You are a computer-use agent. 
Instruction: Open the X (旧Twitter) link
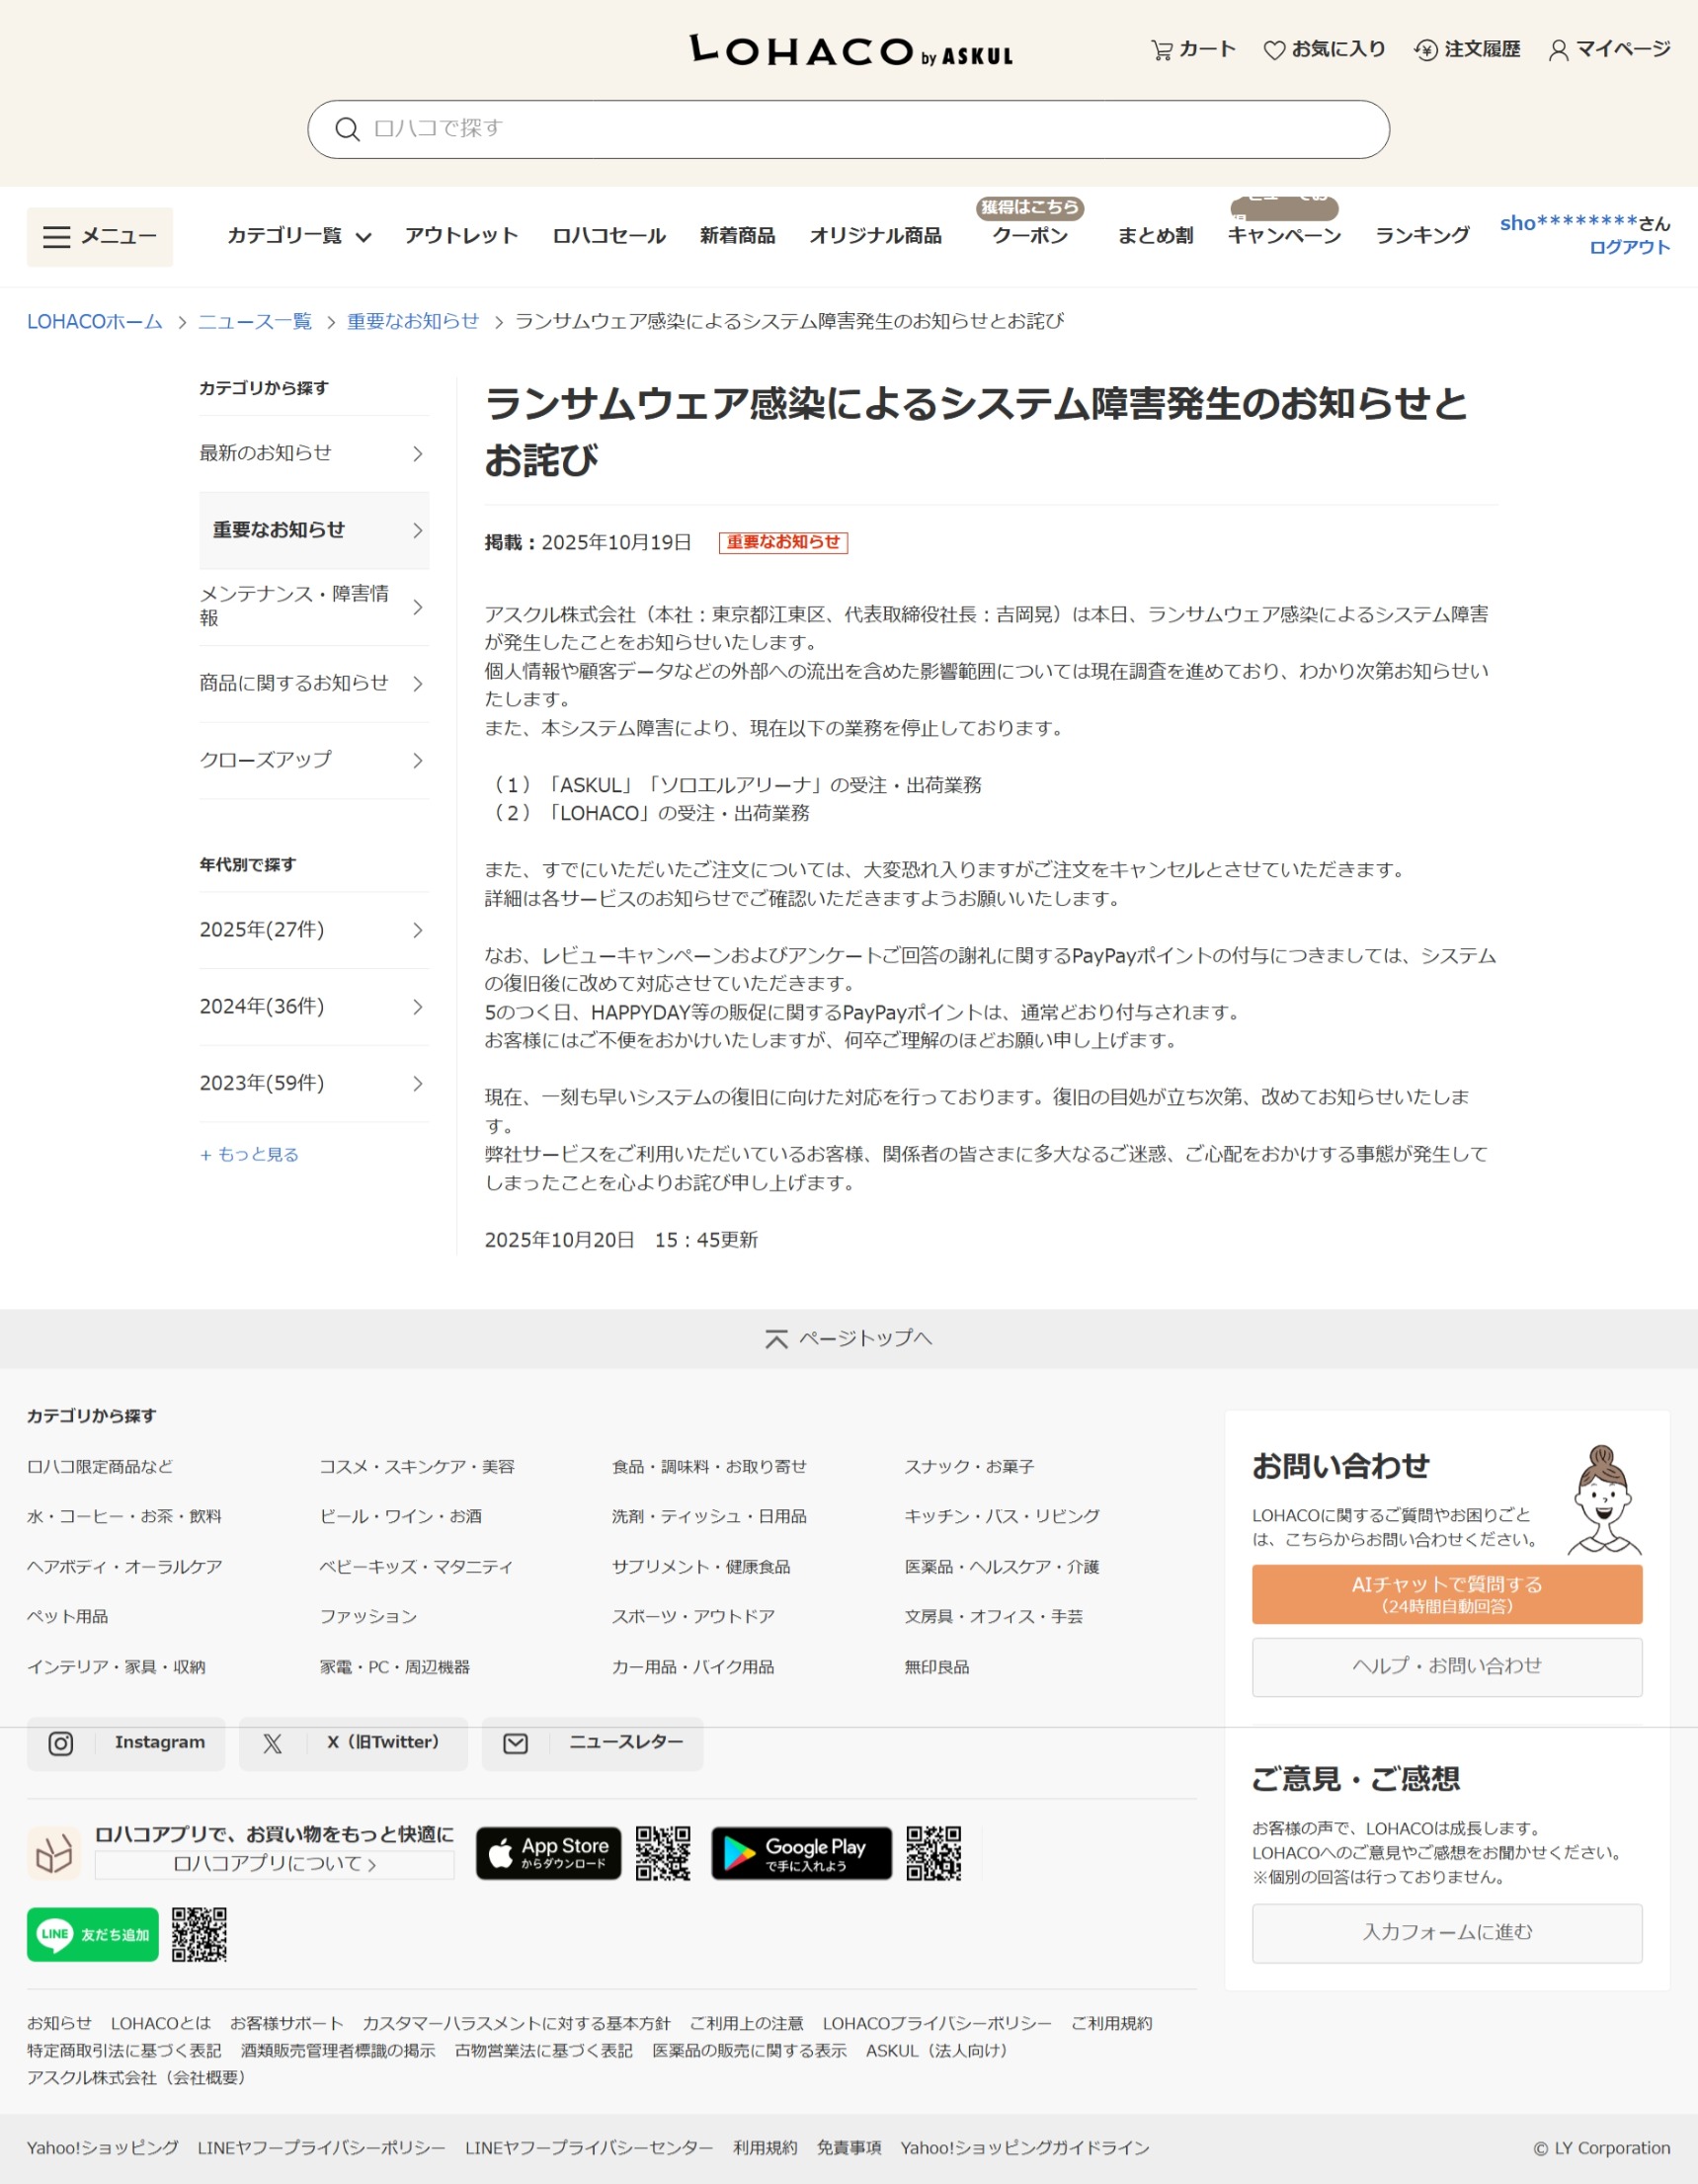click(x=353, y=1743)
